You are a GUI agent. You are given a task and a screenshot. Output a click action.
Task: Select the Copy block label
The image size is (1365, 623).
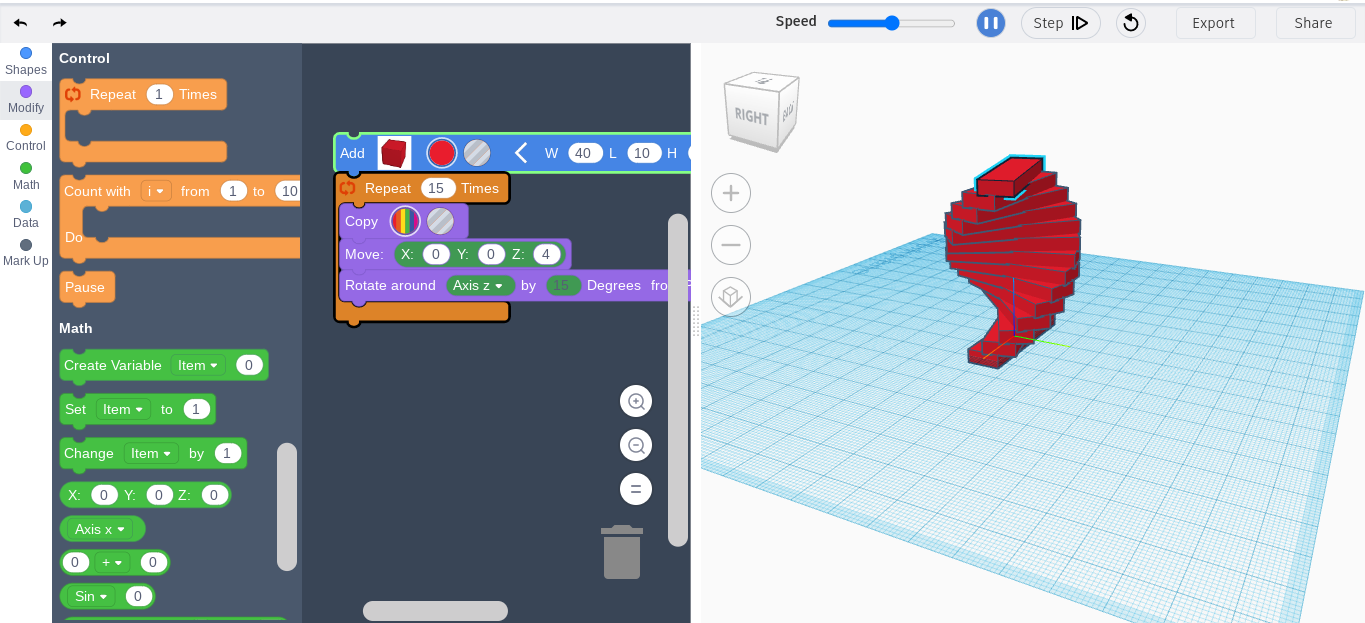(x=361, y=221)
